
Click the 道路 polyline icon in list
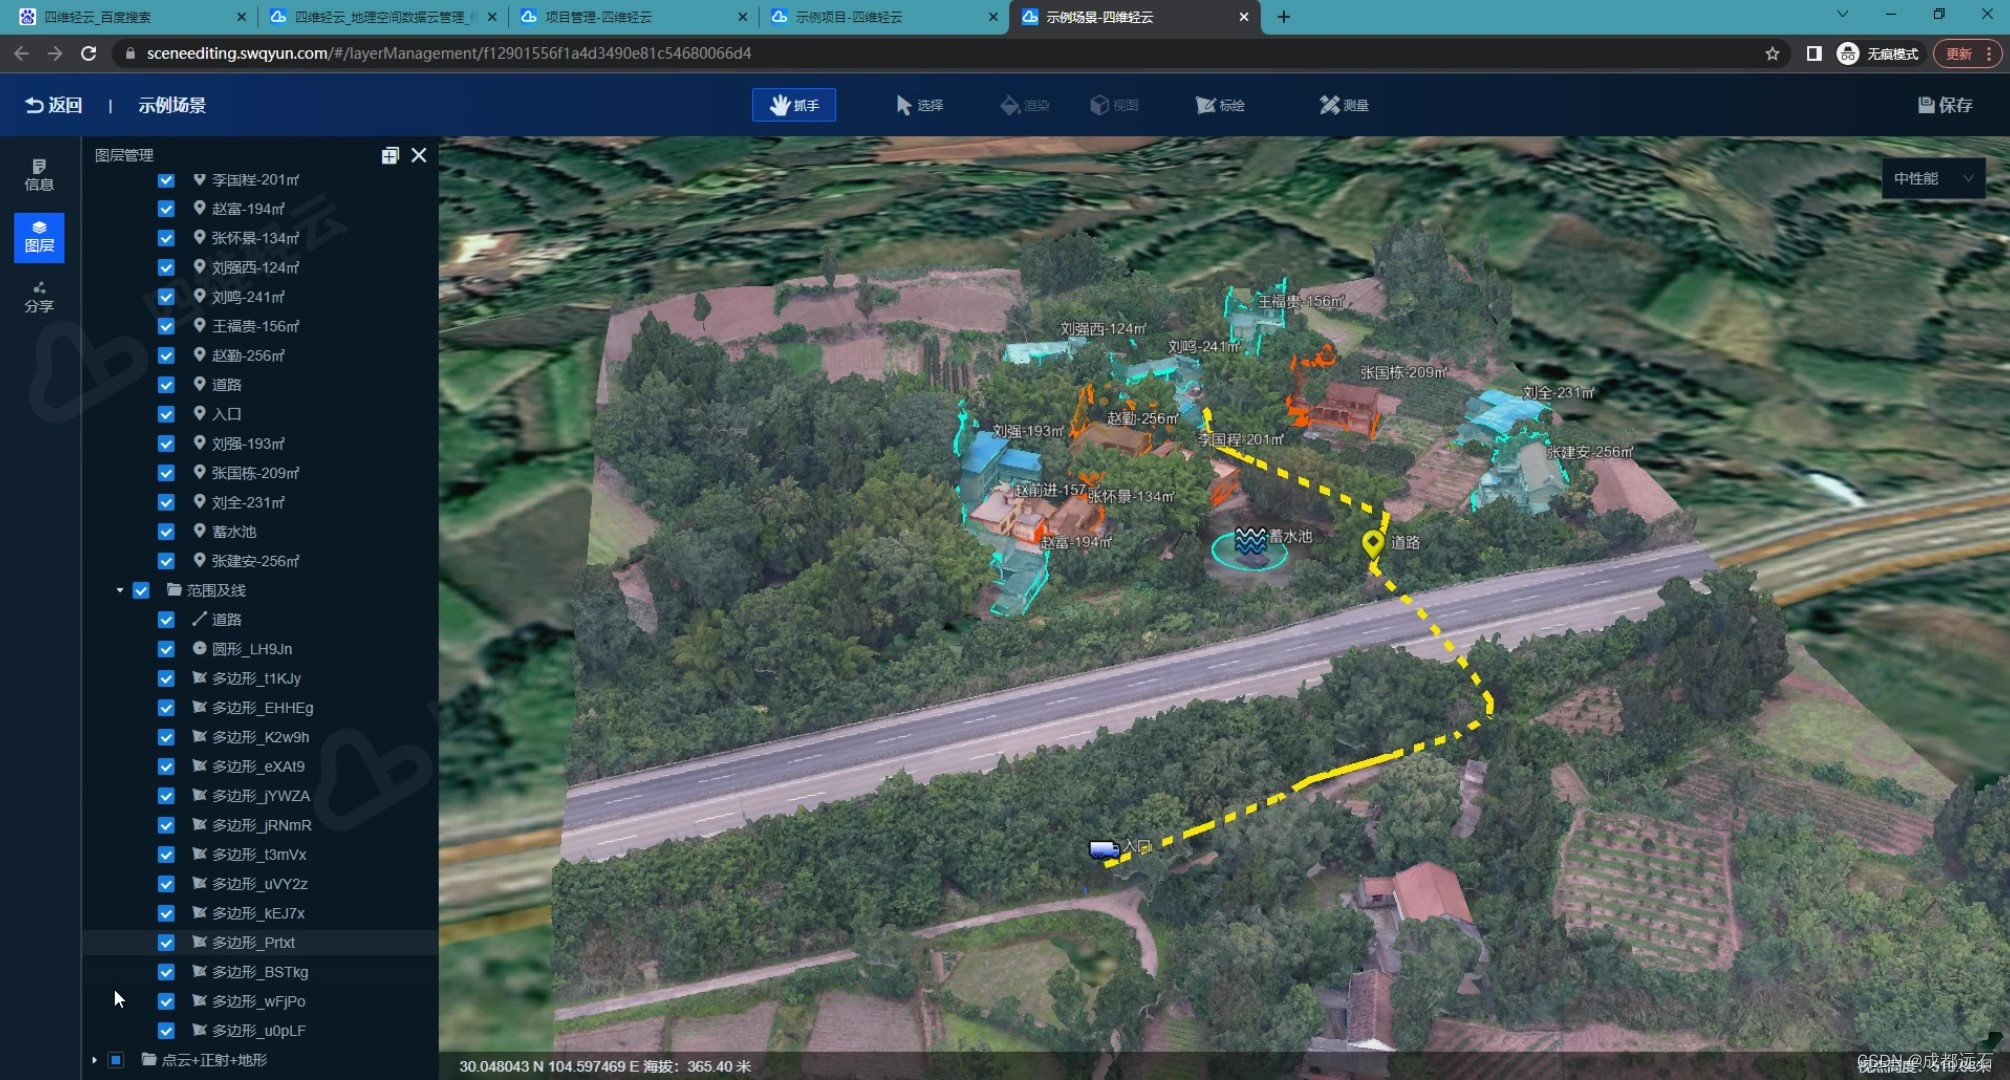coord(199,619)
